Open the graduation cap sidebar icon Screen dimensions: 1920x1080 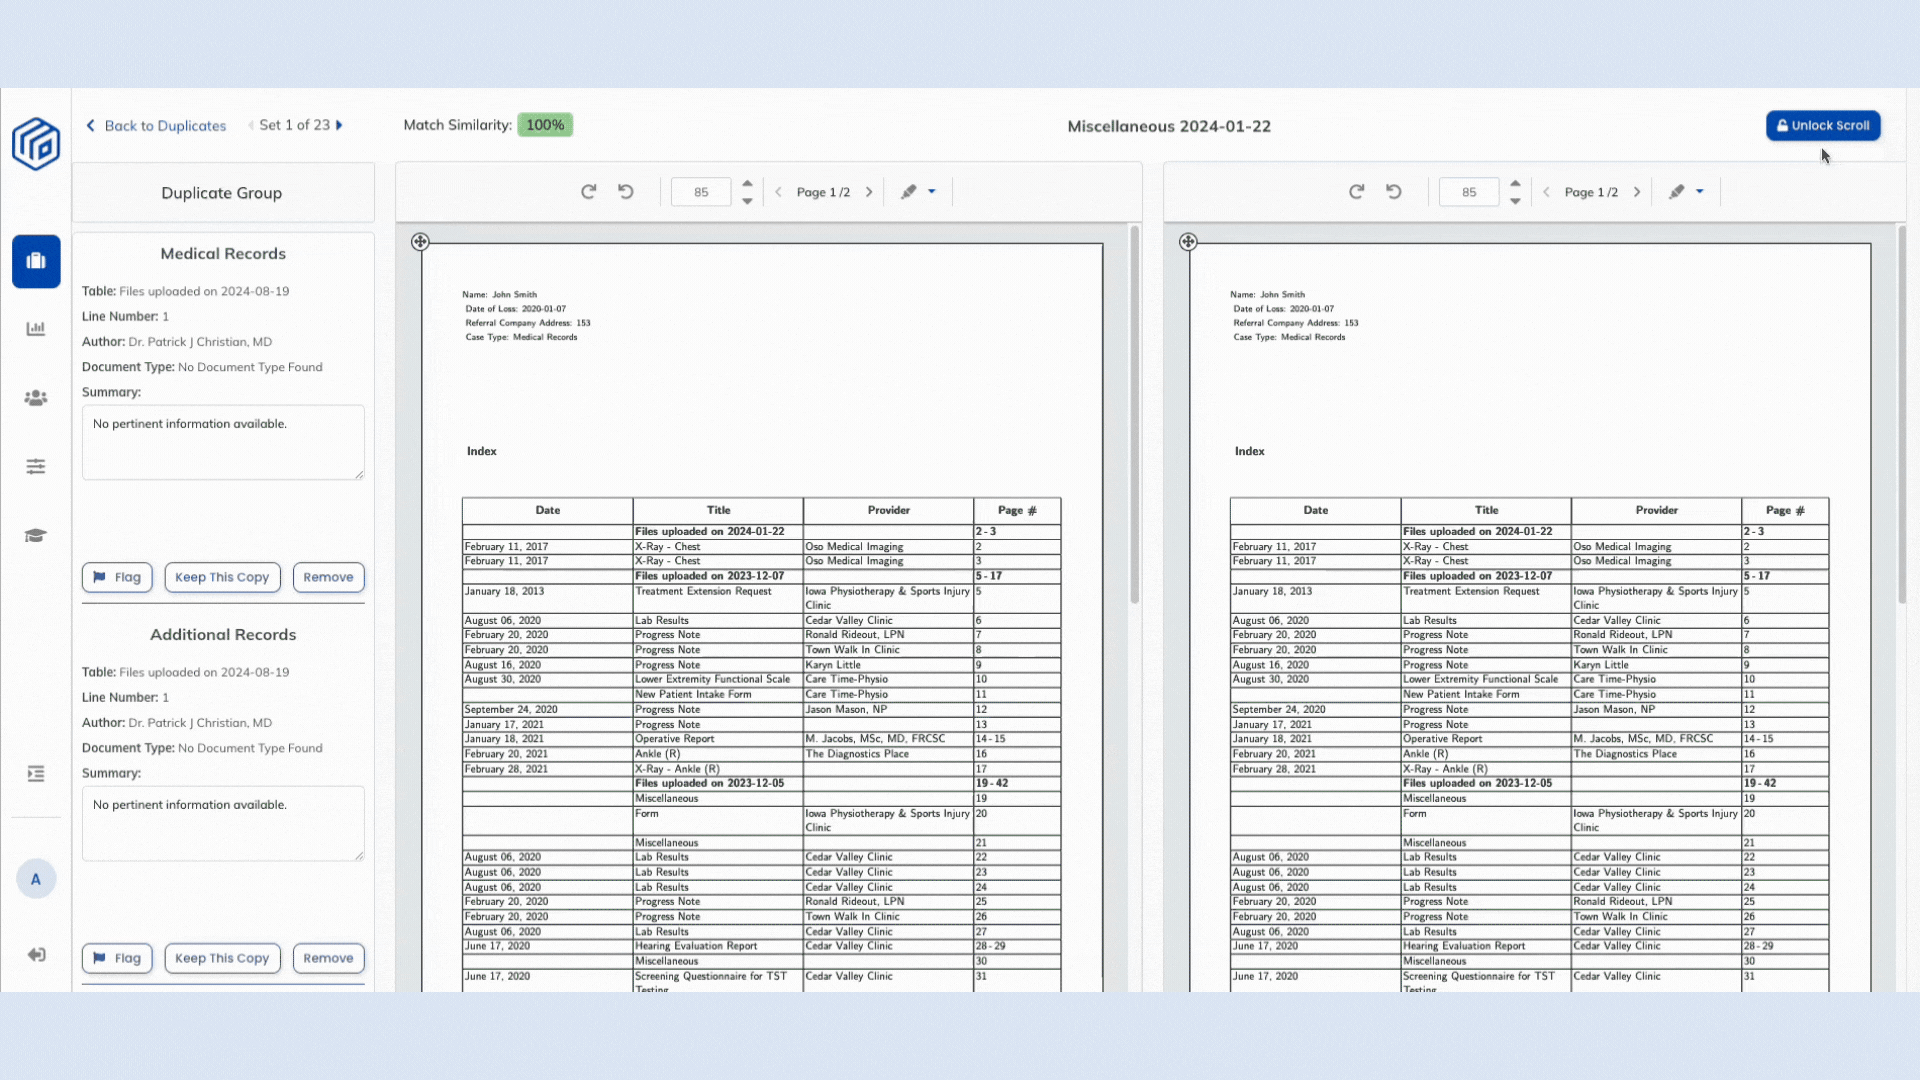(x=36, y=536)
